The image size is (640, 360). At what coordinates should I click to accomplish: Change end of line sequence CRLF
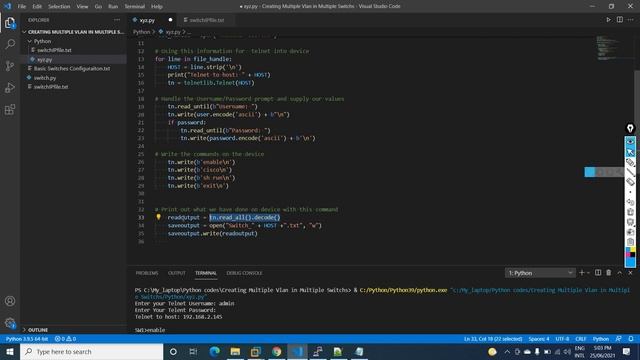click(580, 339)
